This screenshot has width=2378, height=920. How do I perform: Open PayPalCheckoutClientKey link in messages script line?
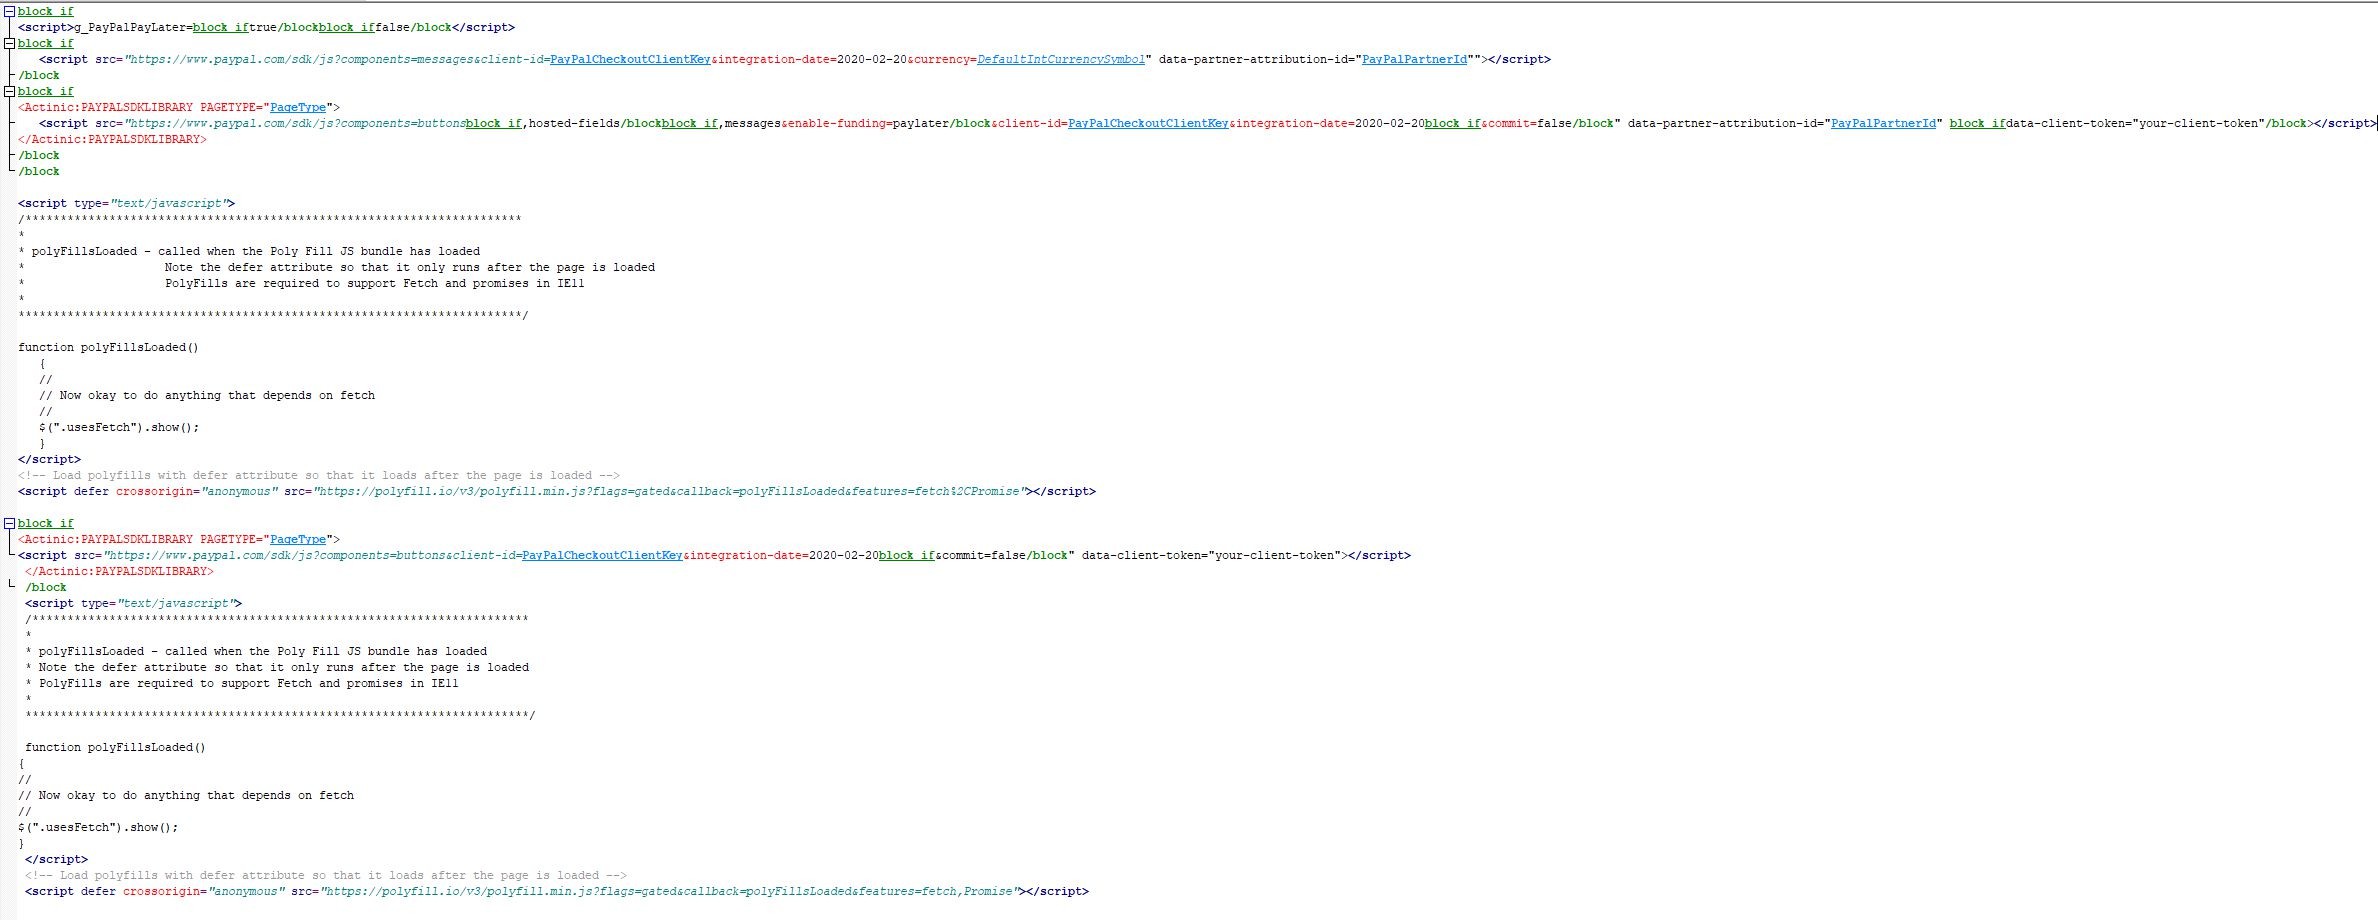point(630,60)
